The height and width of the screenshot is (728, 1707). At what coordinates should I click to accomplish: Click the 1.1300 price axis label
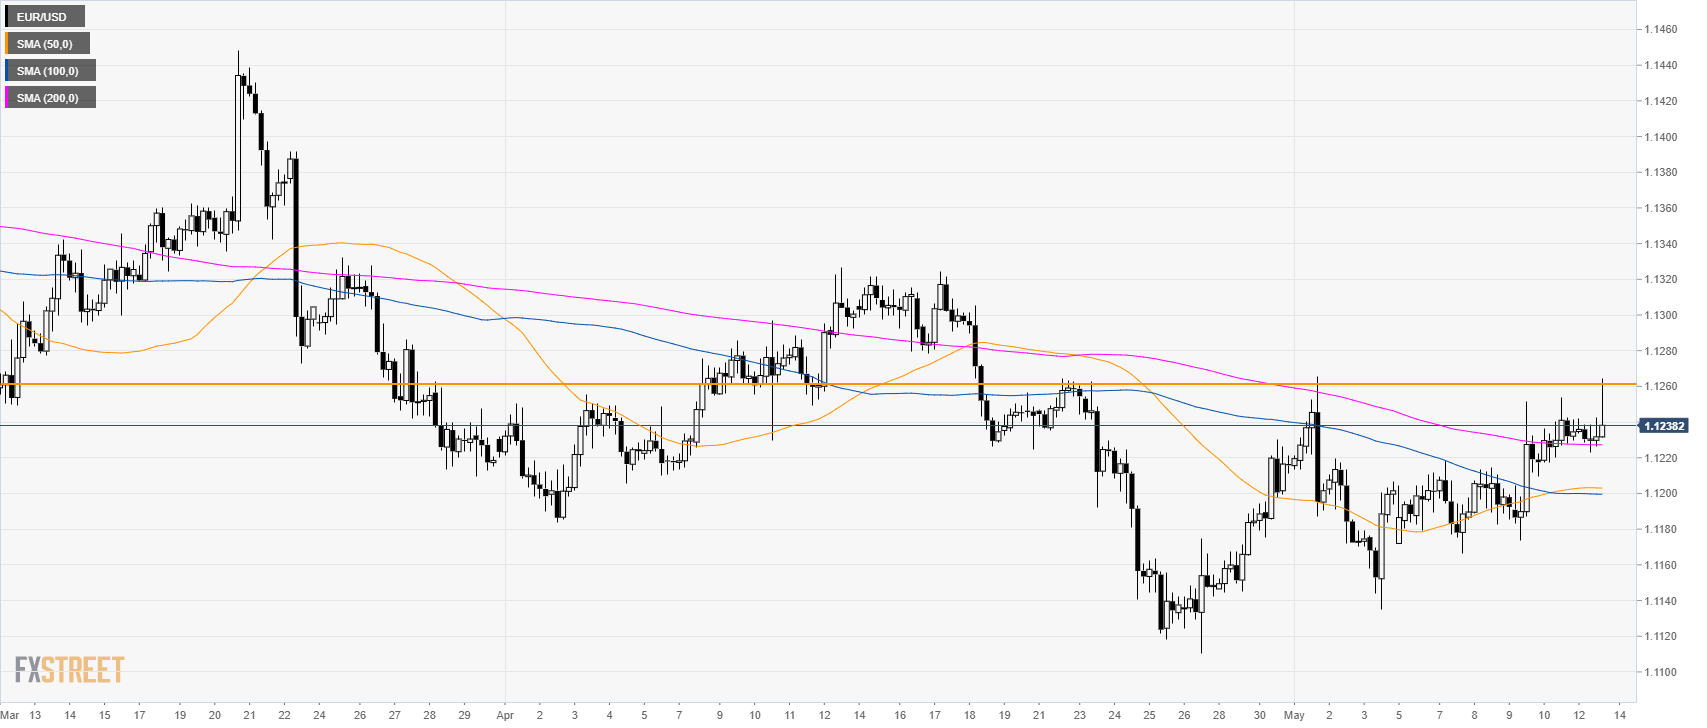[1661, 315]
